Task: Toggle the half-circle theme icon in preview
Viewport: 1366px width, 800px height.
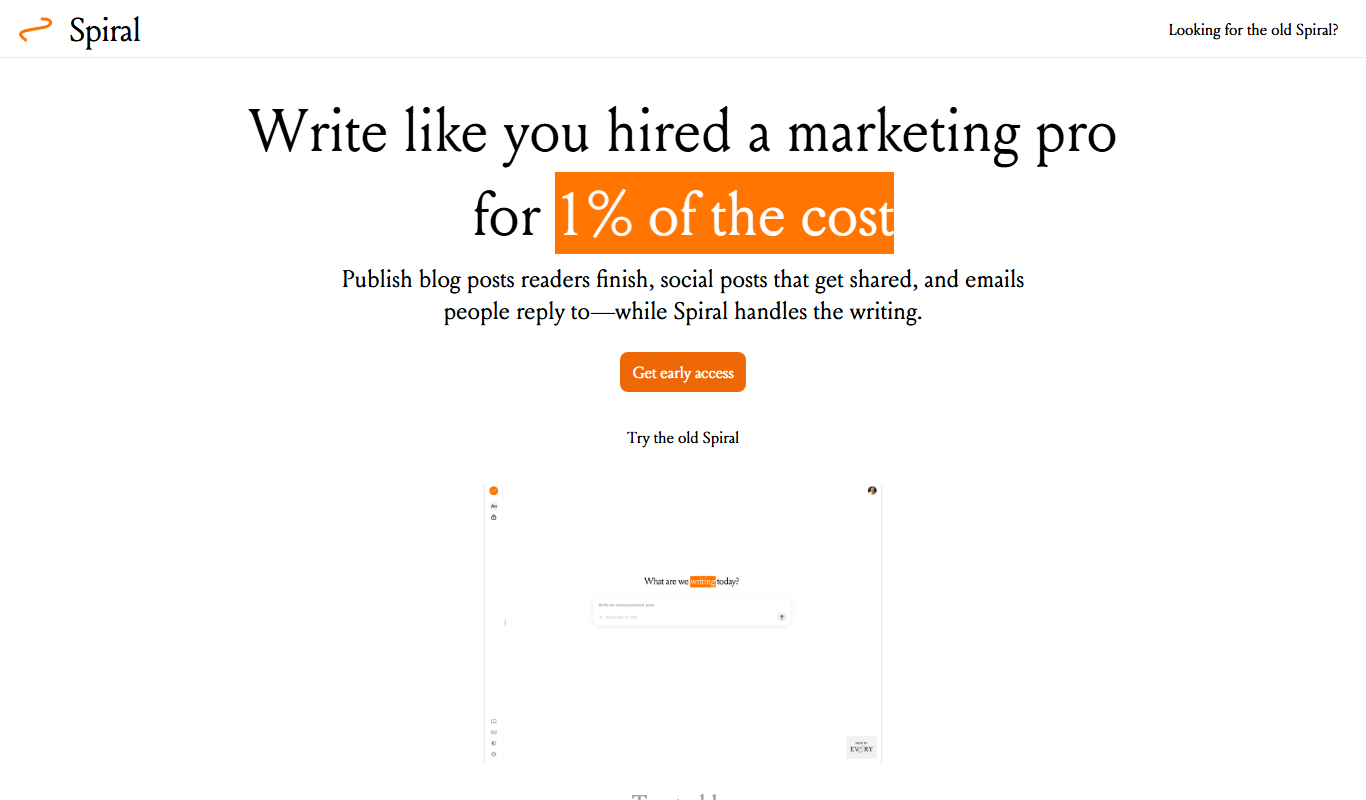Action: (494, 743)
